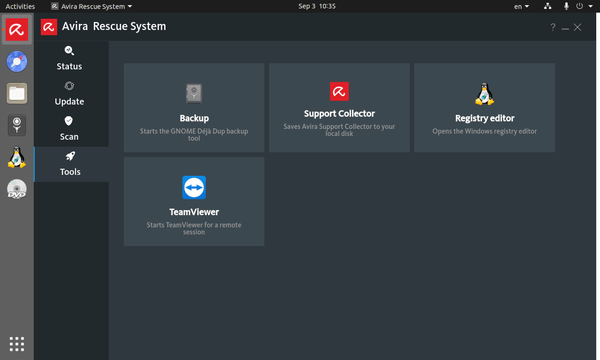Click the Backup safe icon

click(x=194, y=93)
